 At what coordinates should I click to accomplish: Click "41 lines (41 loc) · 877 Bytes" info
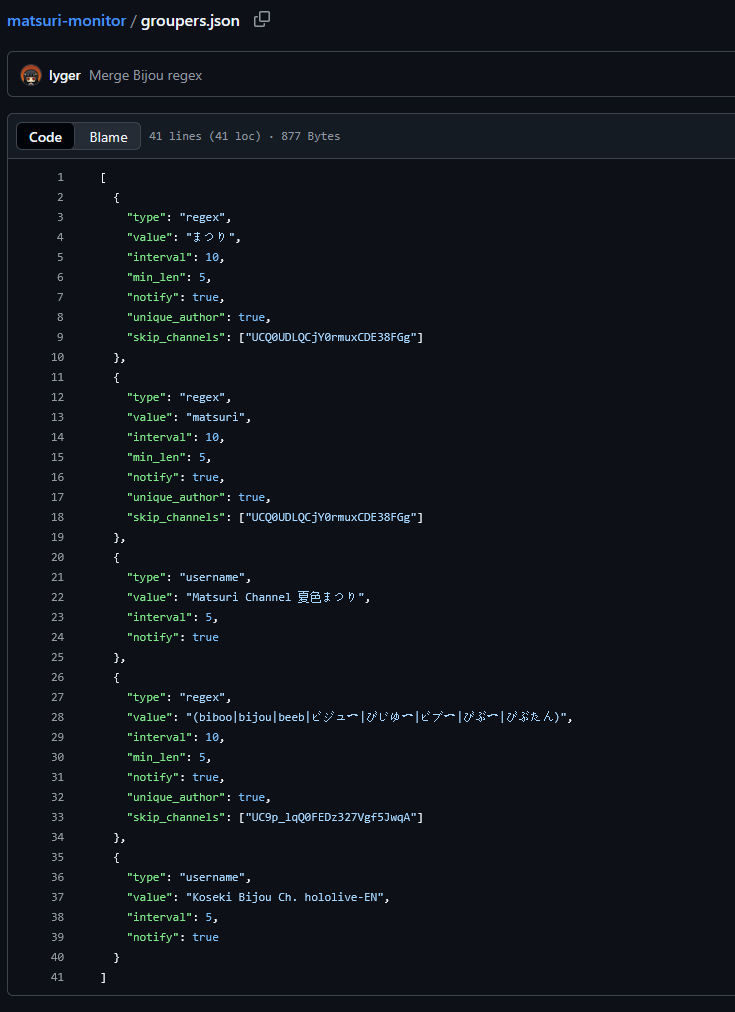pos(245,136)
